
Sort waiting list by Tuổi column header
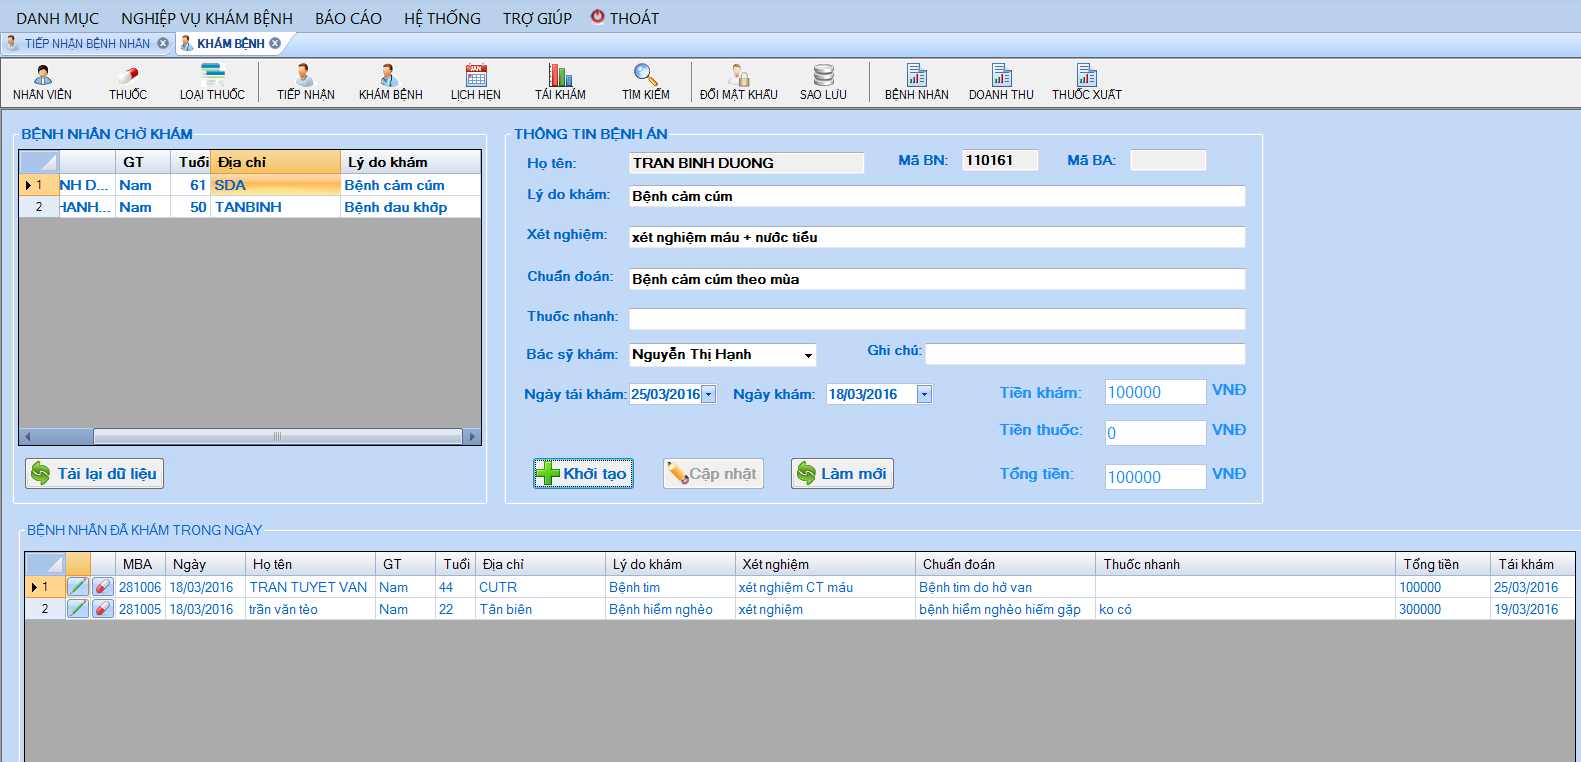coord(190,162)
